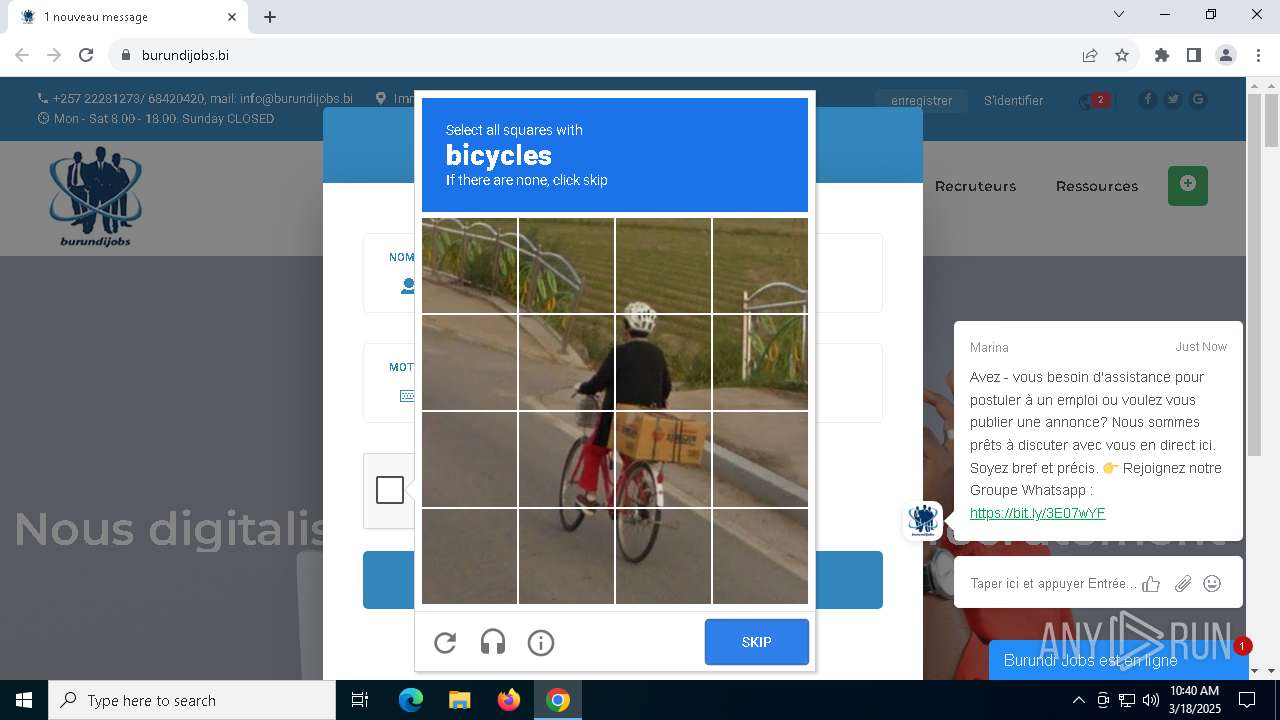Image resolution: width=1280 pixels, height=720 pixels.
Task: Select the '1 nouveau message' tab
Action: click(127, 17)
